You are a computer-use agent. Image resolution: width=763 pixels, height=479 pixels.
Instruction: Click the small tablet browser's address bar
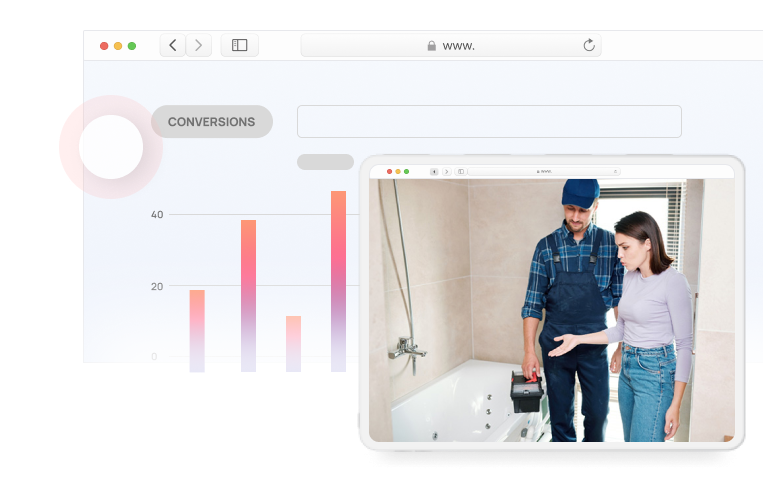[544, 172]
